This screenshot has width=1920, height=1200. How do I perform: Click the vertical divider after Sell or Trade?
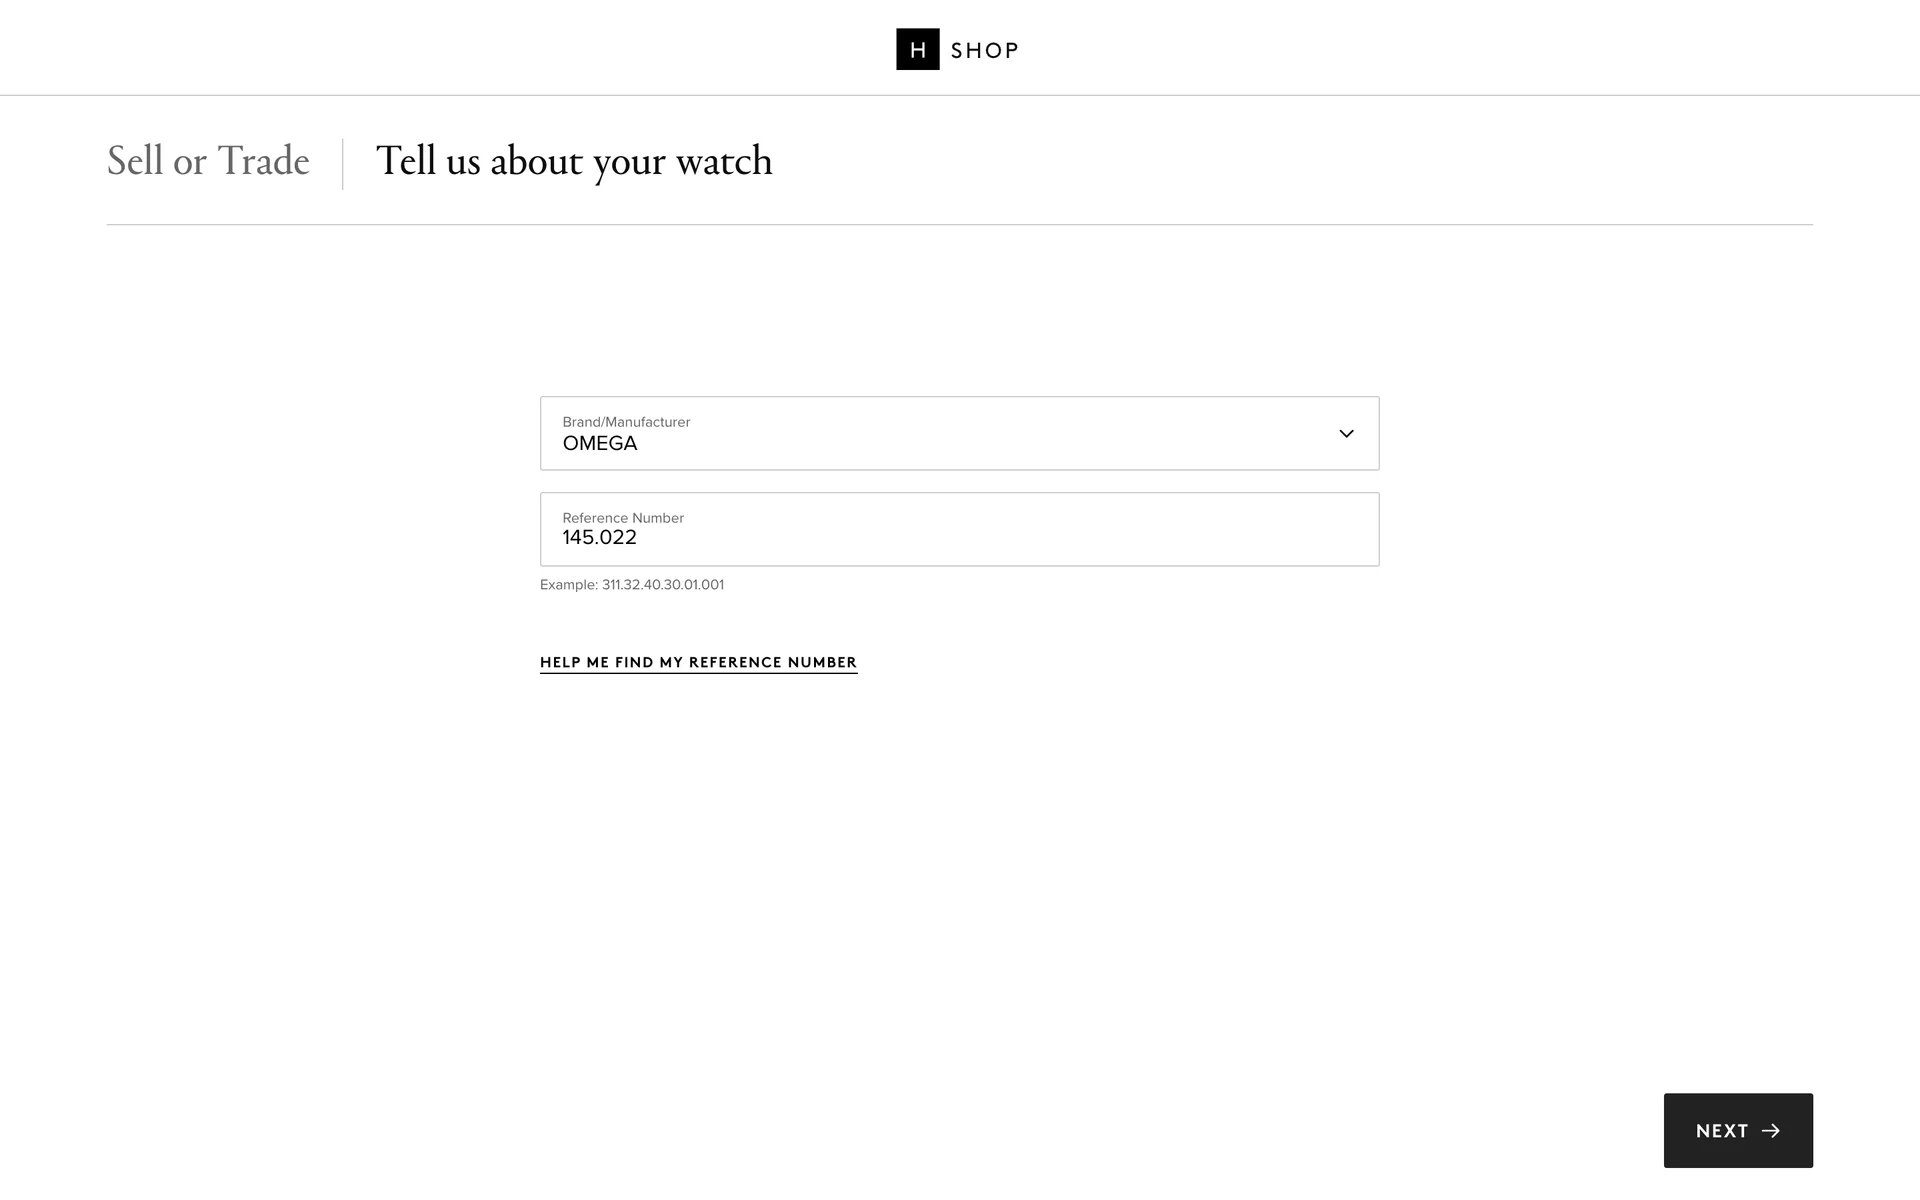click(343, 164)
